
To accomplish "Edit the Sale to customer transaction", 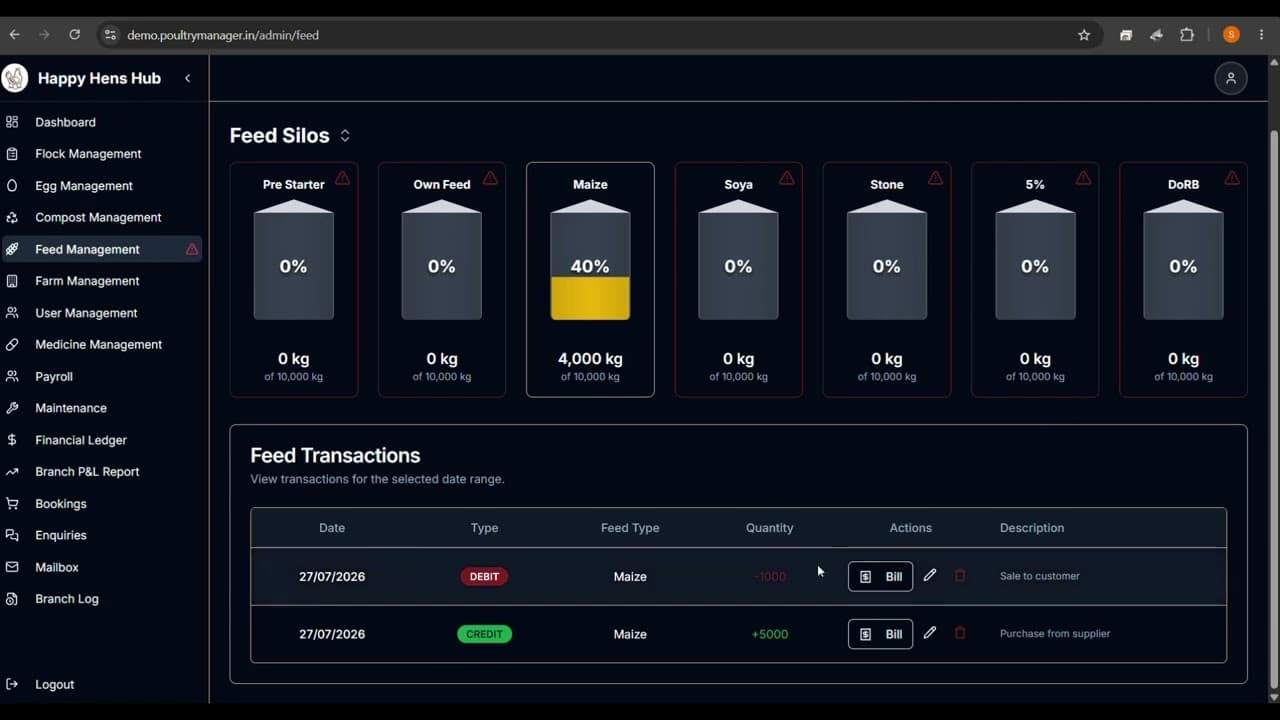I will (930, 575).
